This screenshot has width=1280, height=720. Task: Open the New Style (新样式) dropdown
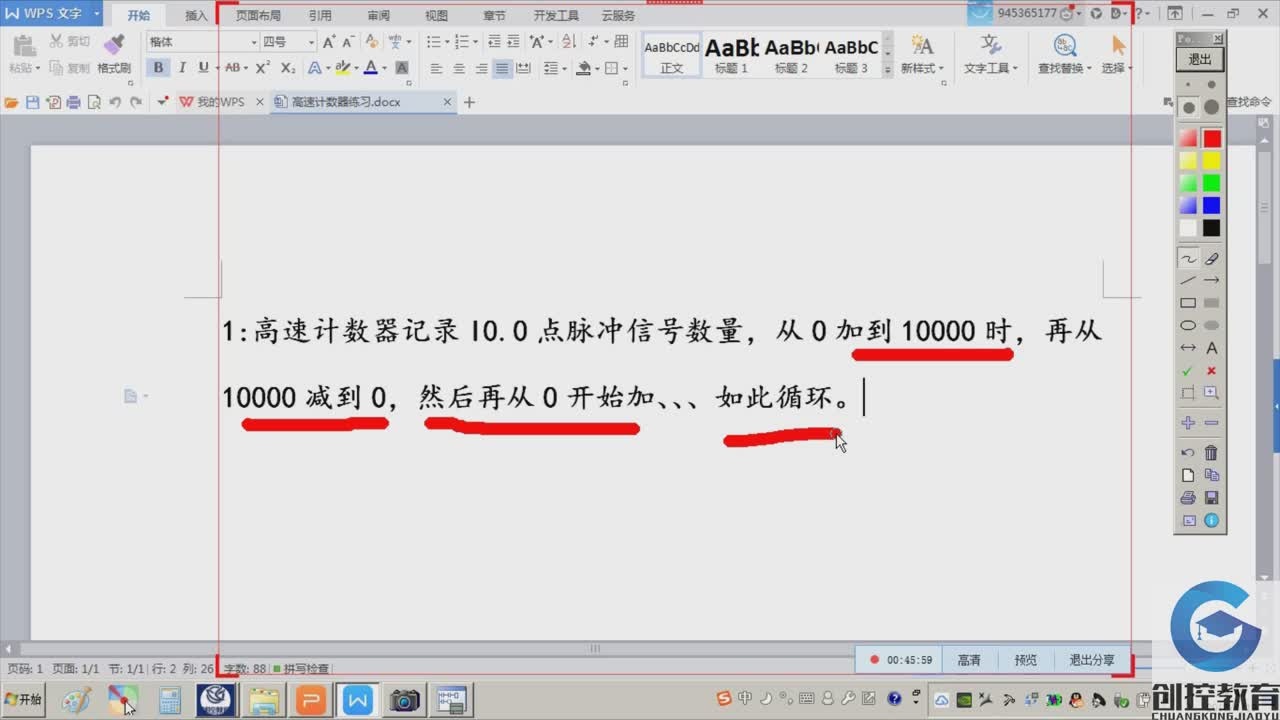pyautogui.click(x=922, y=68)
